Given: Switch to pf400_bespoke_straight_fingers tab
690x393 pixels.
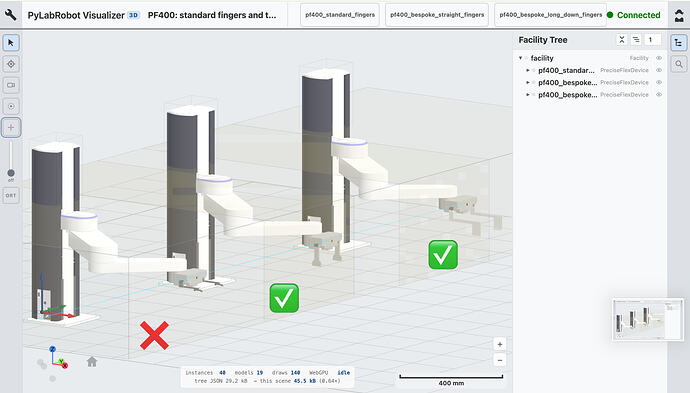Looking at the screenshot, I should click(437, 15).
